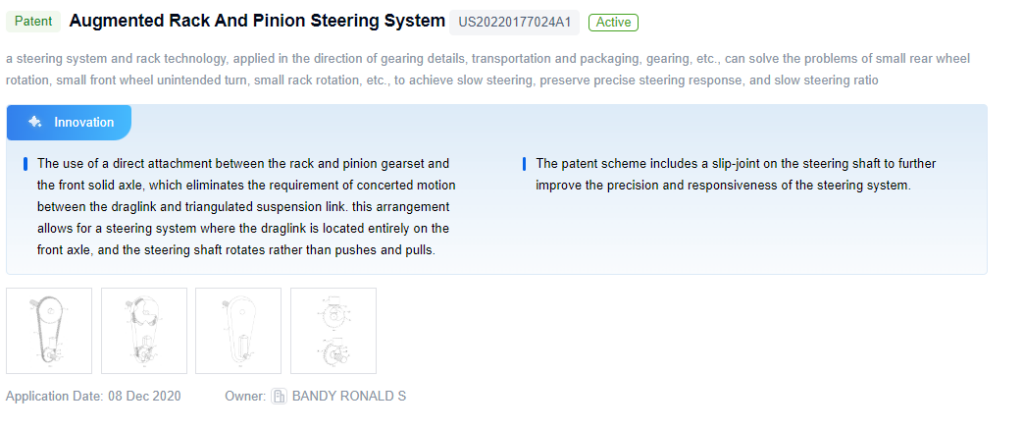Click the application date 08 Dec 2020
1024x429 pixels.
144,396
